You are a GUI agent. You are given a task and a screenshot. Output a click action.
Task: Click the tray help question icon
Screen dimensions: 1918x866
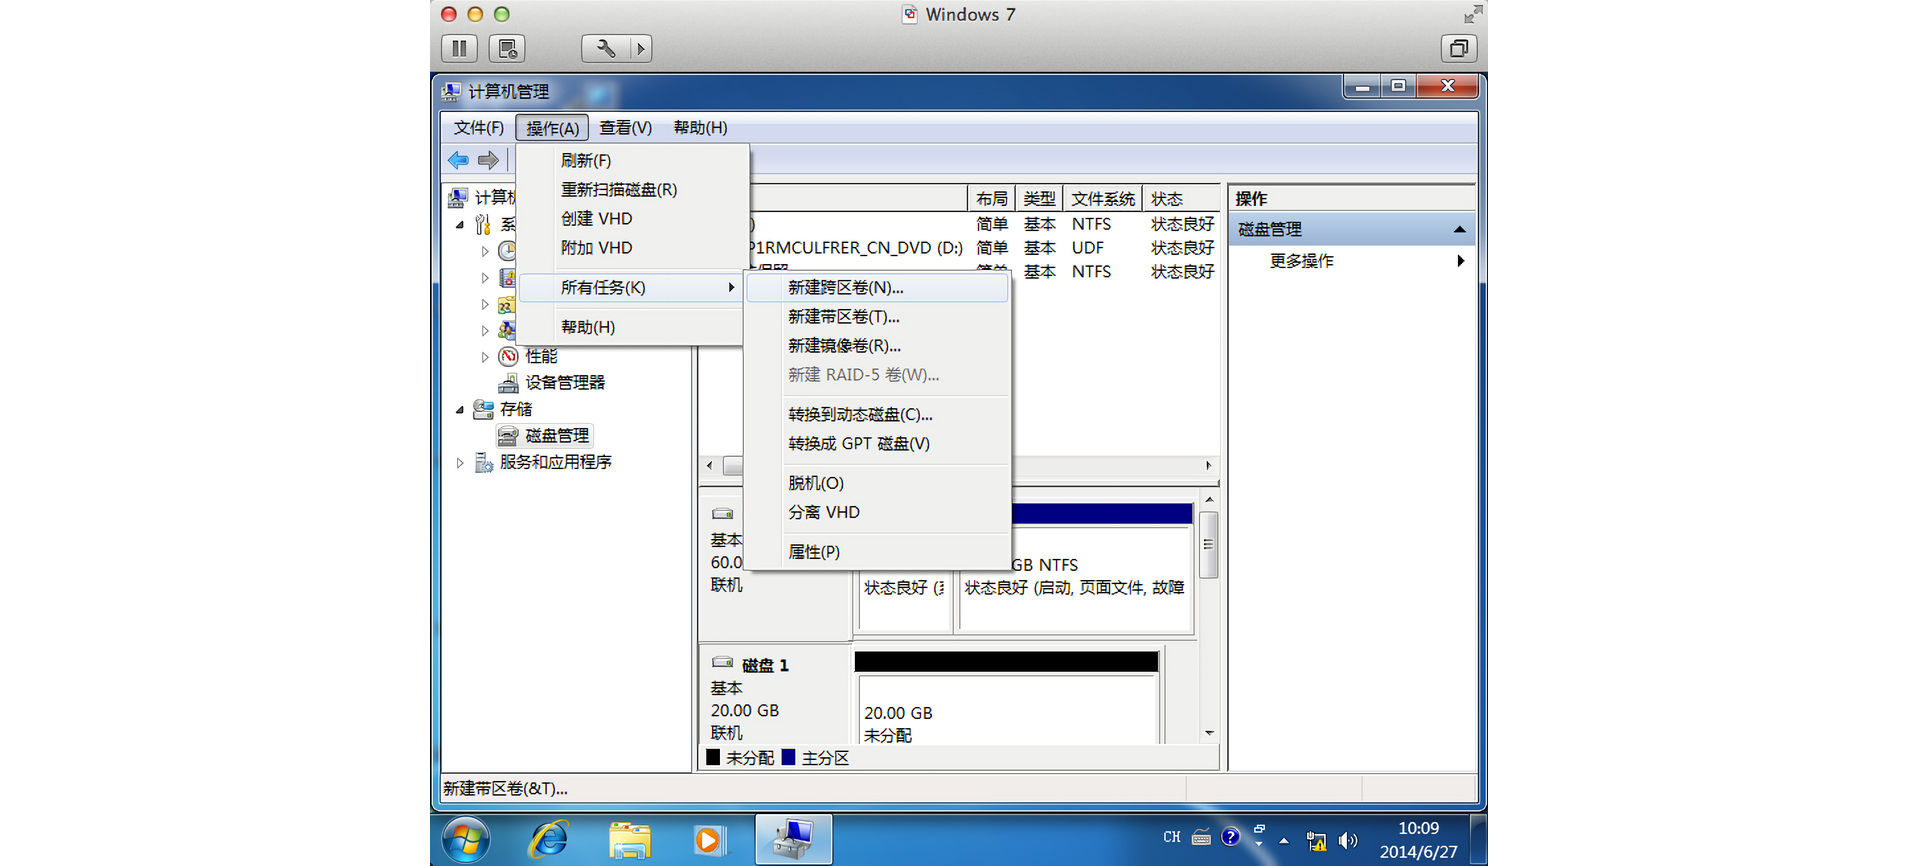(x=1231, y=837)
